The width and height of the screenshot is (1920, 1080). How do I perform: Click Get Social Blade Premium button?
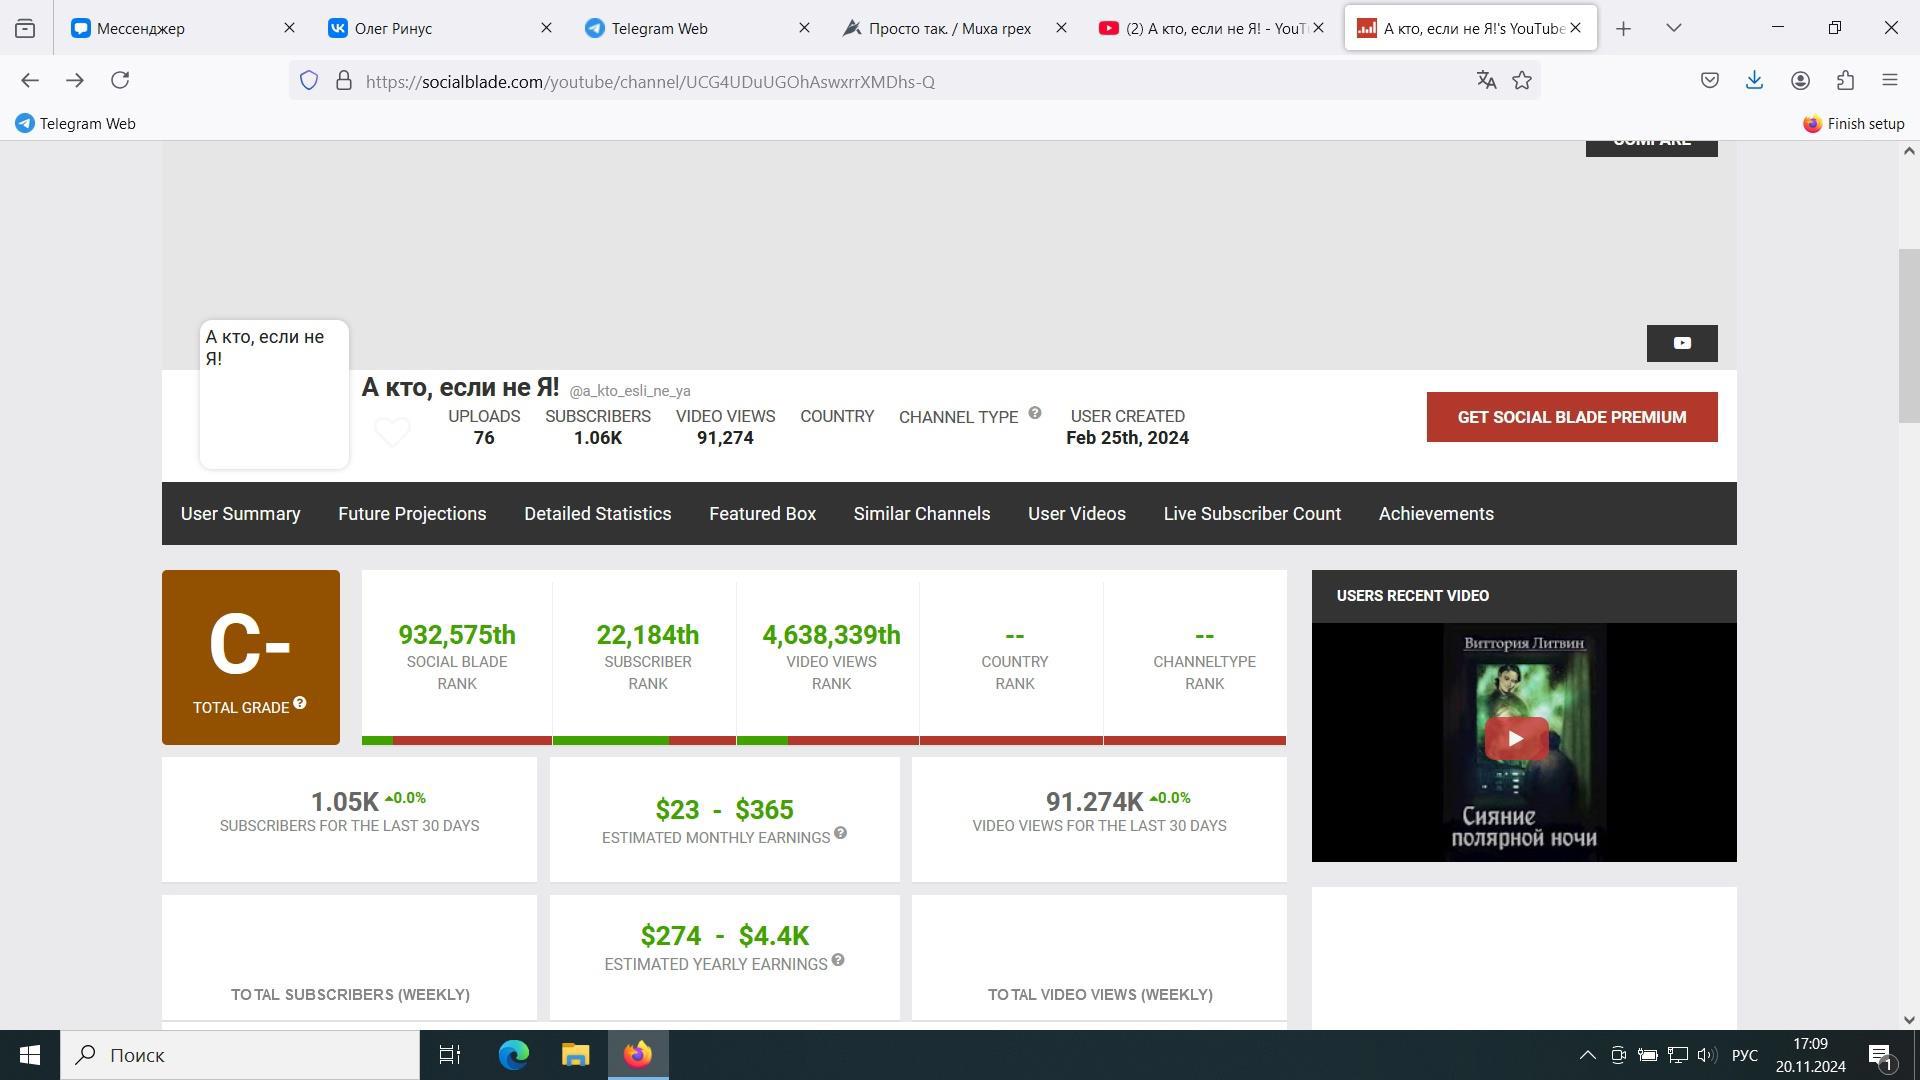[x=1571, y=417]
